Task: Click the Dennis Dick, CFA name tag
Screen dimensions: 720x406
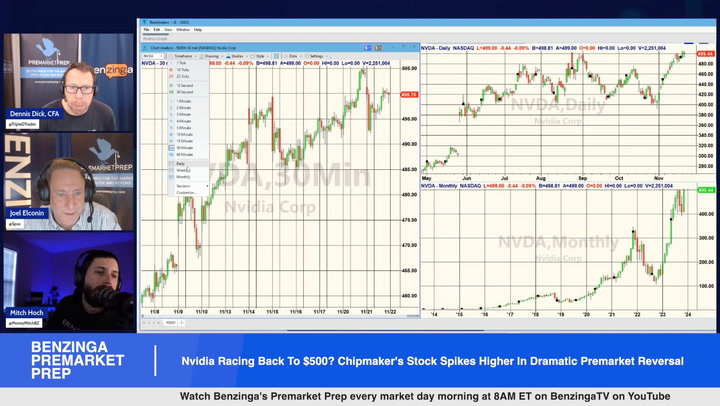Action: pos(34,113)
